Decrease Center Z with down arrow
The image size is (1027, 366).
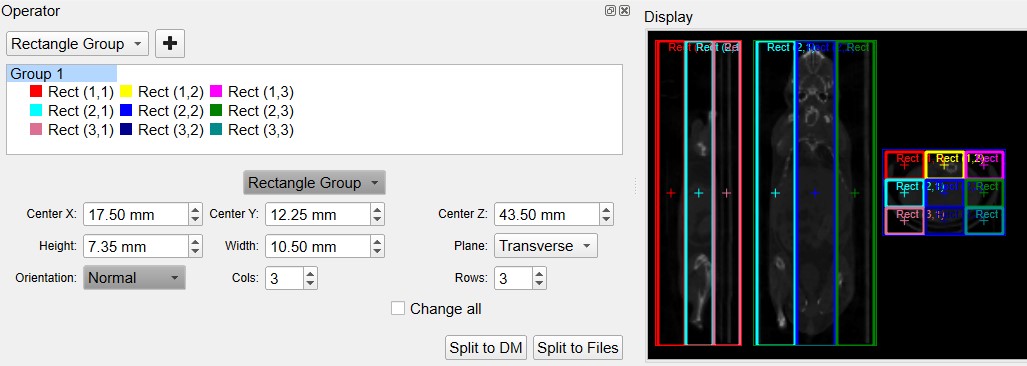[x=607, y=220]
